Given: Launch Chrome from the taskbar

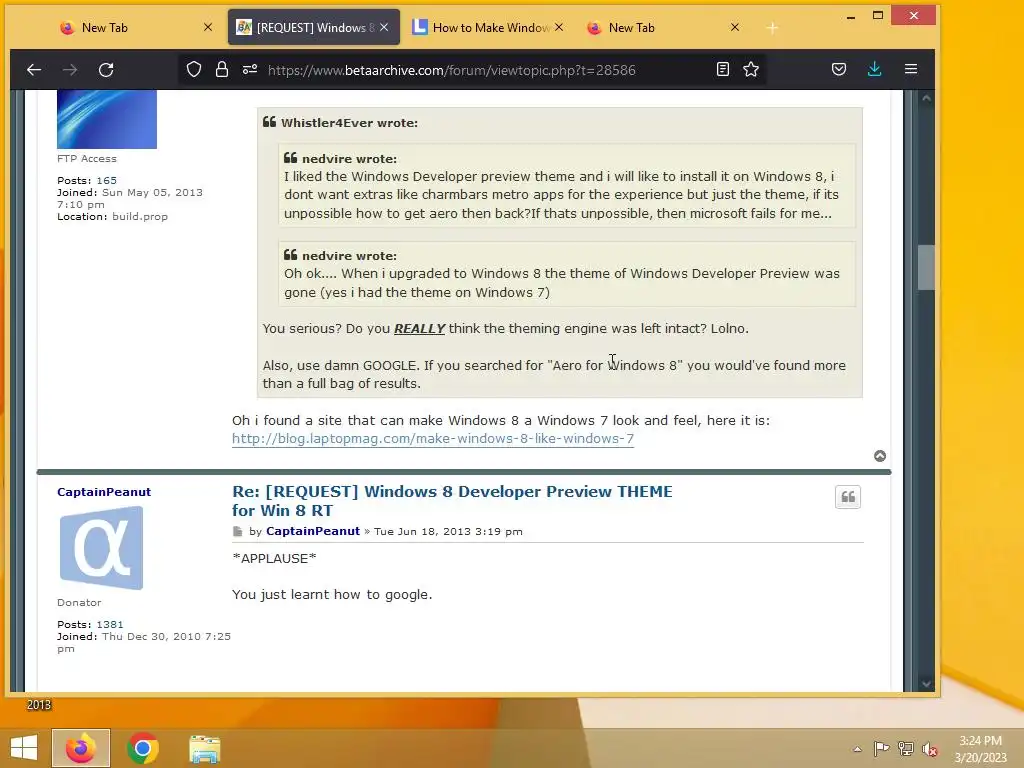Looking at the screenshot, I should coord(143,748).
